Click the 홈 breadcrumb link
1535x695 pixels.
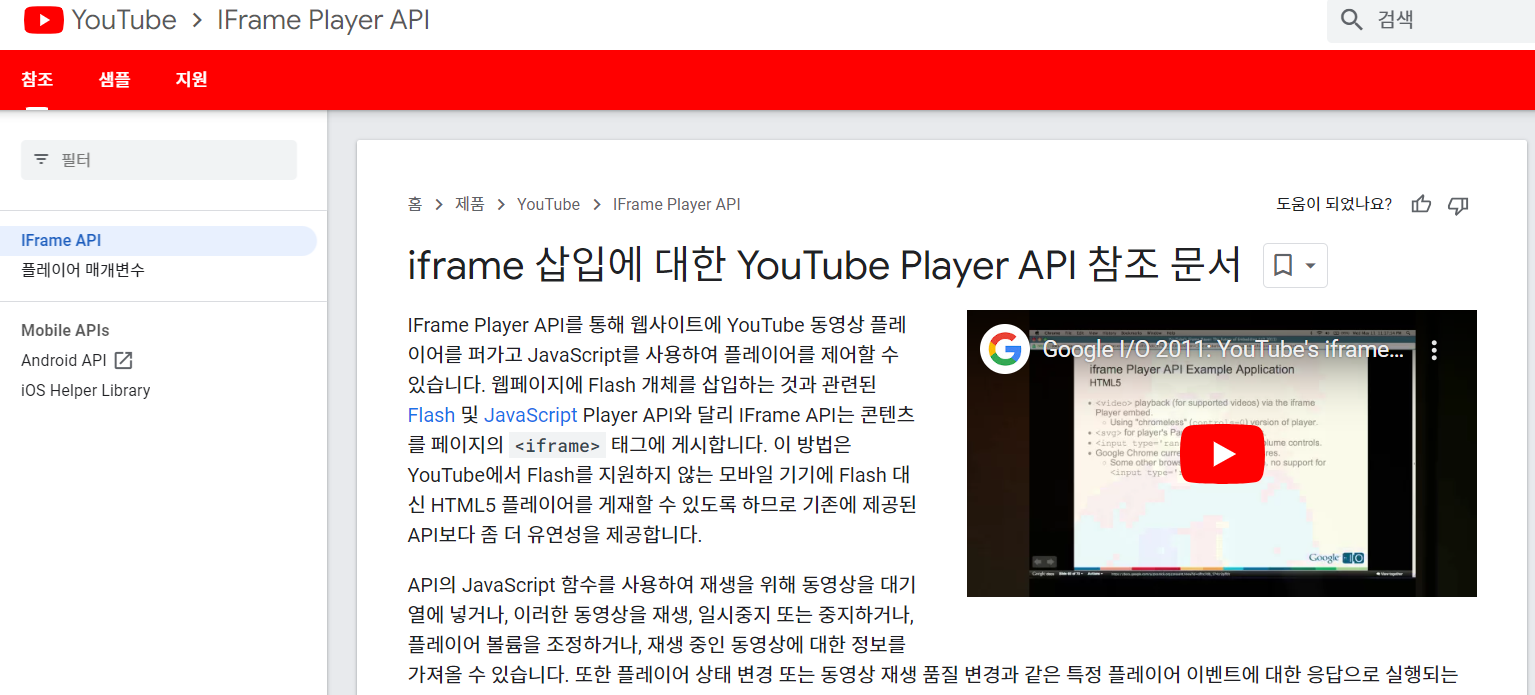(x=415, y=205)
